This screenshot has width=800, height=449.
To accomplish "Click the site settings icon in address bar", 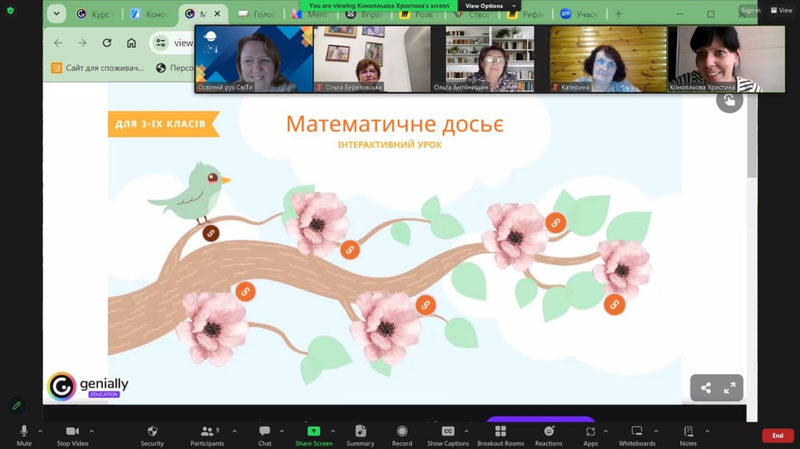I will (161, 43).
